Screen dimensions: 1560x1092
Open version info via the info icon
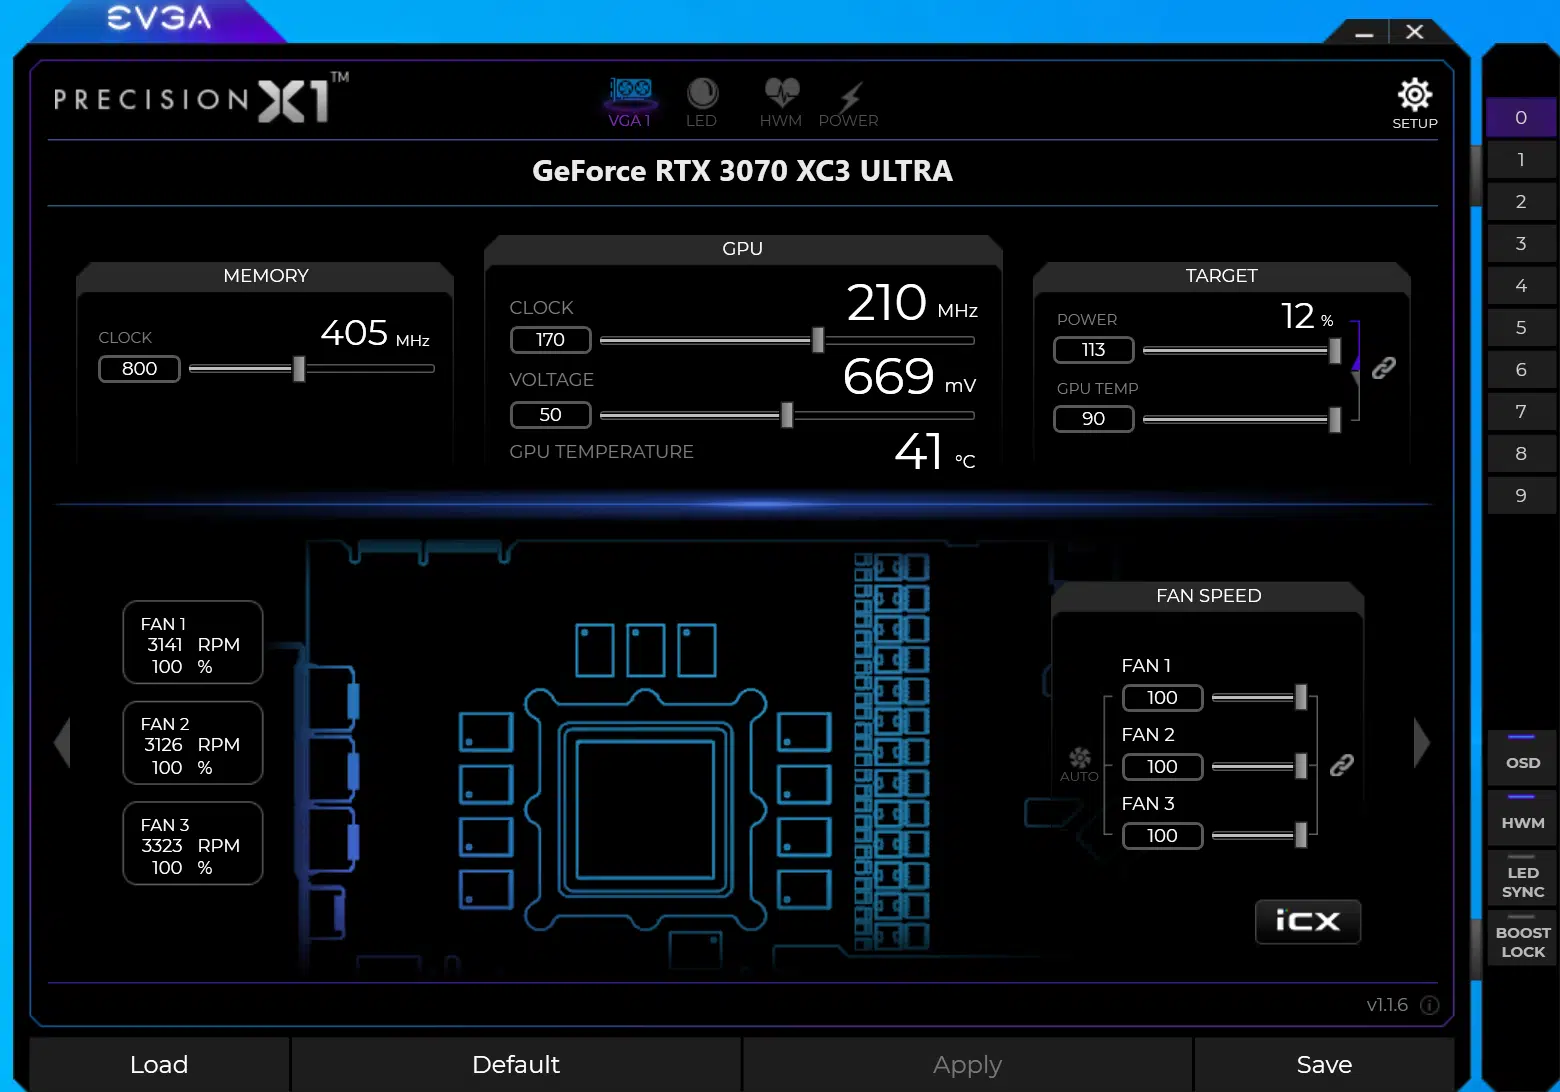1429,1006
